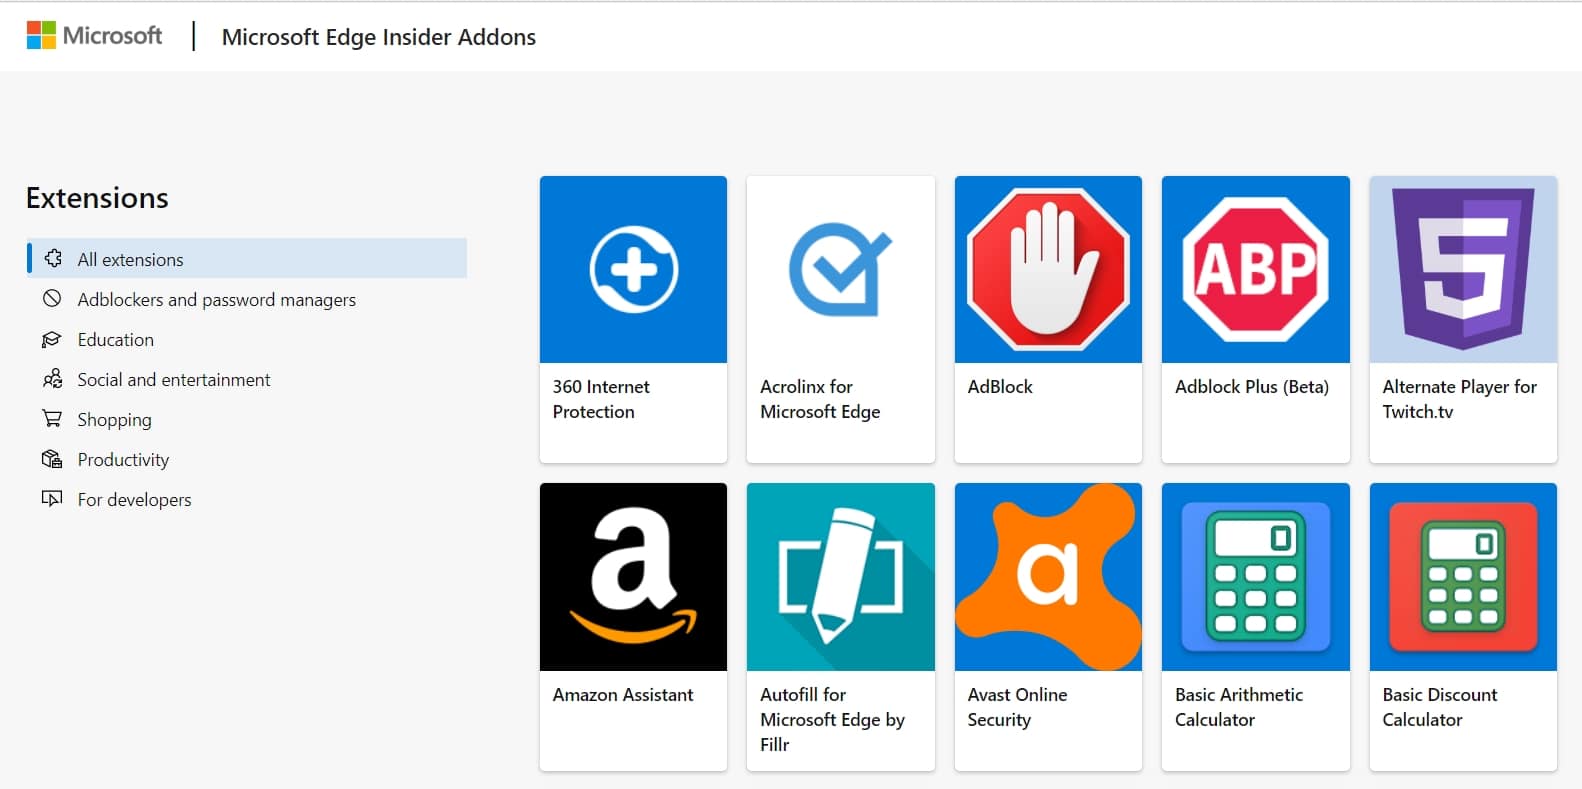Click the Basic Arithmetic Calculator title
The width and height of the screenshot is (1582, 789).
pyautogui.click(x=1239, y=707)
